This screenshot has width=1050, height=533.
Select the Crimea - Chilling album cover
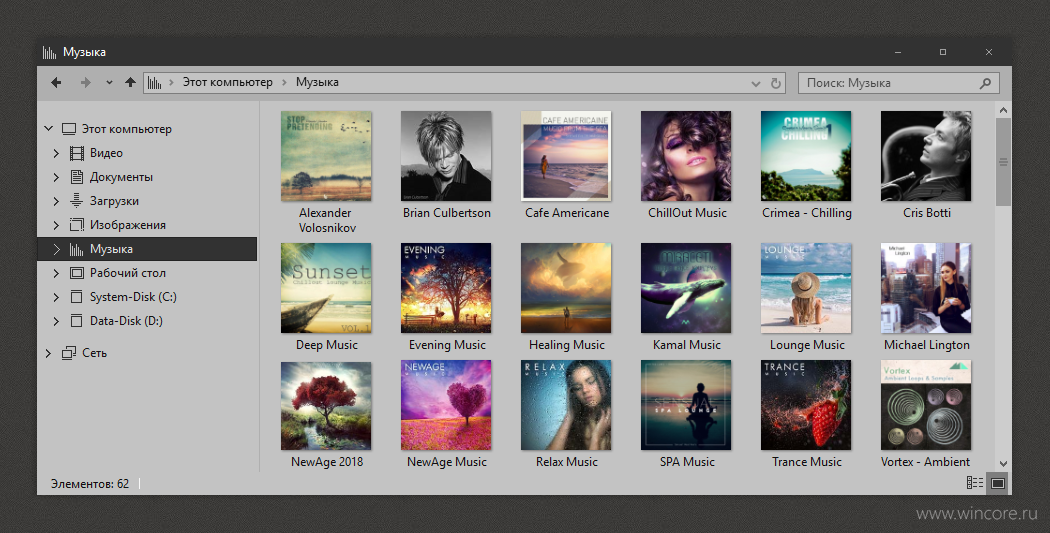point(806,156)
